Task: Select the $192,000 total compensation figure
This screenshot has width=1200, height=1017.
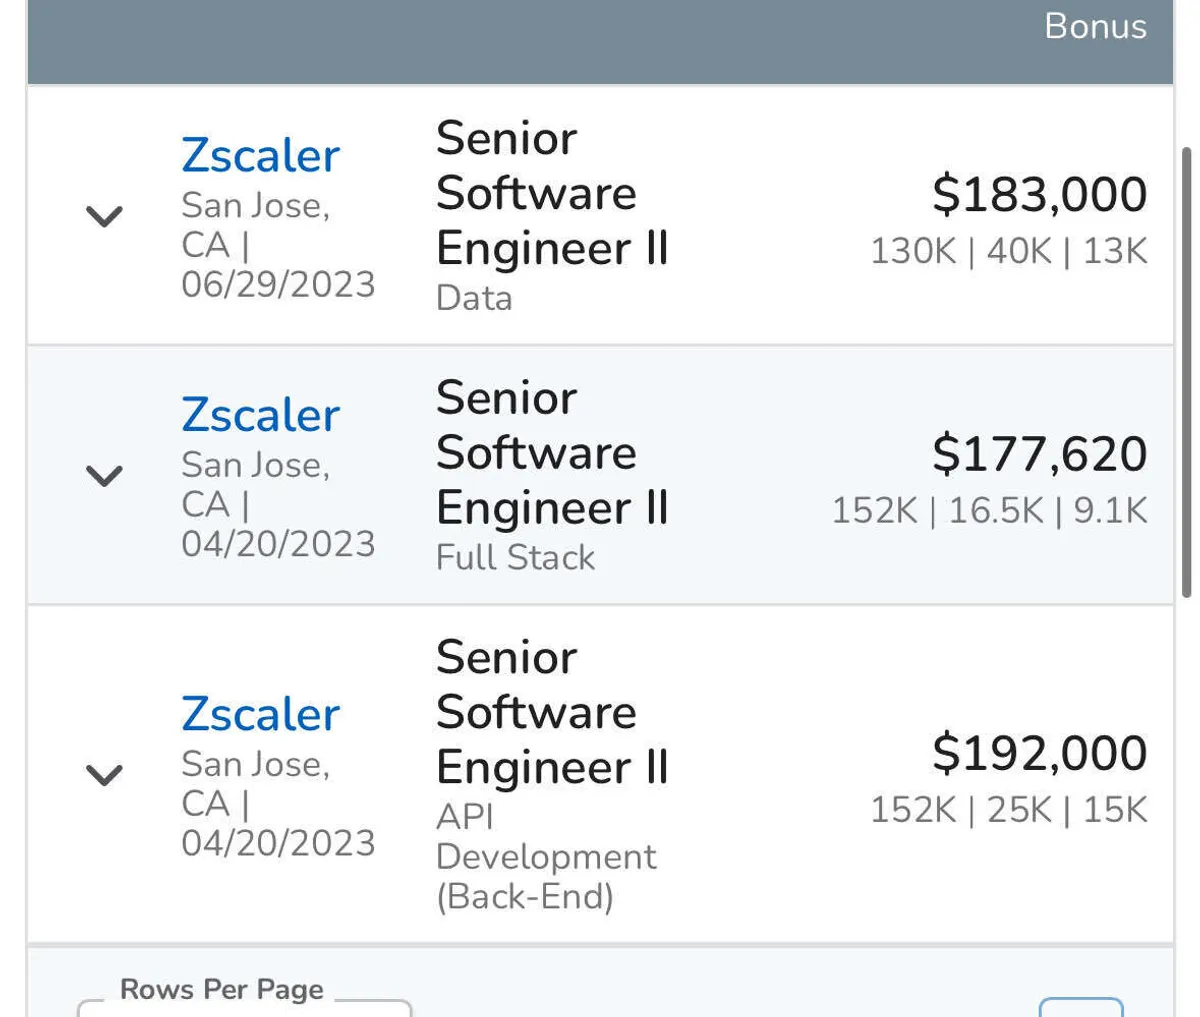Action: pyautogui.click(x=1039, y=753)
